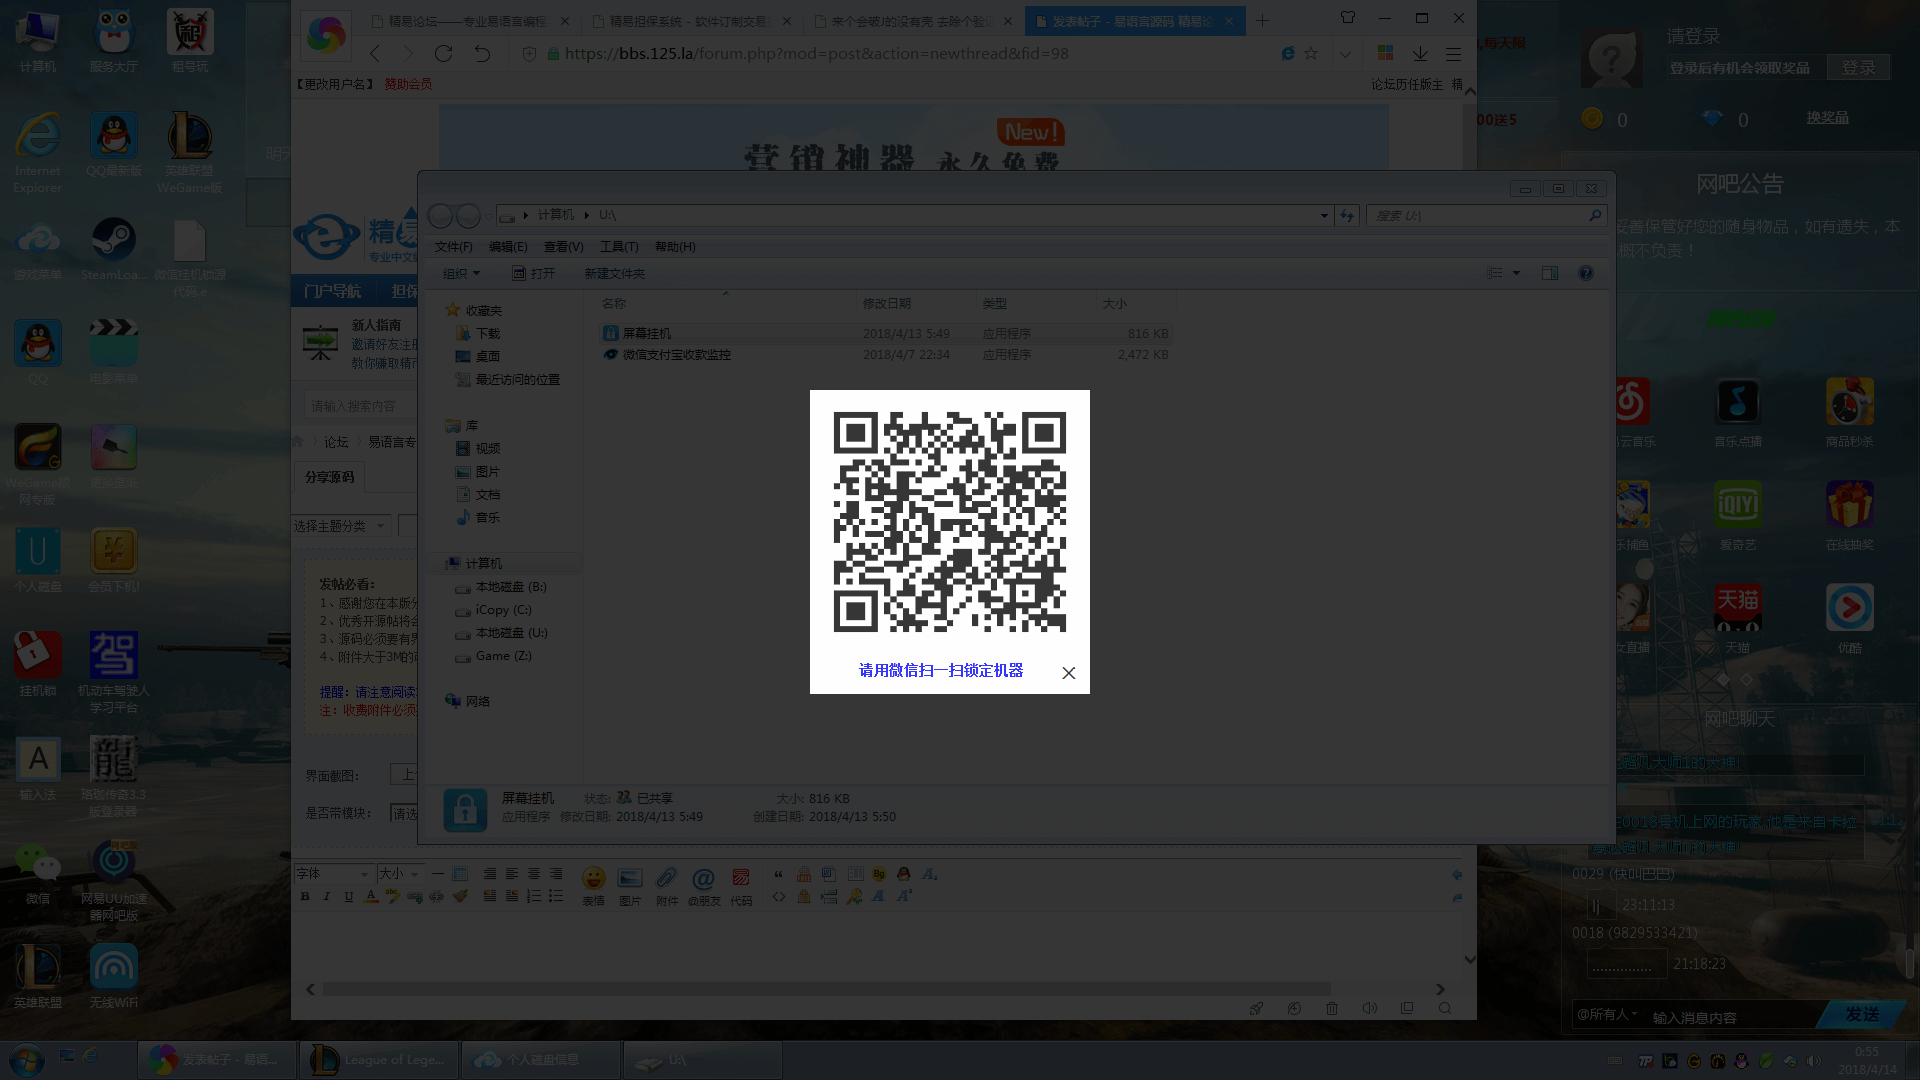Expand the 选择主题分类 category dropdown

[340, 526]
